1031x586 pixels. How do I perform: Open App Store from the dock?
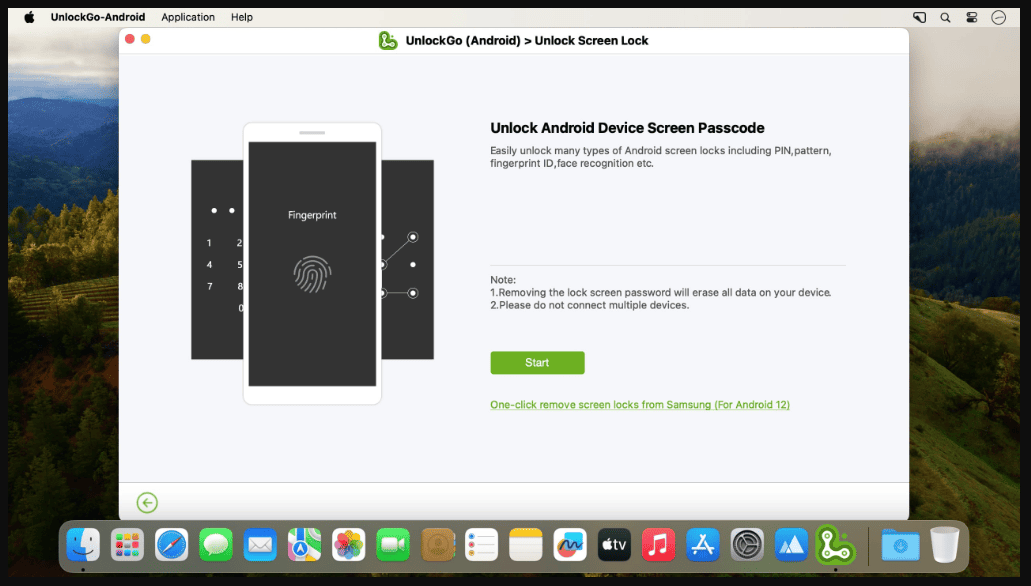pyautogui.click(x=703, y=545)
